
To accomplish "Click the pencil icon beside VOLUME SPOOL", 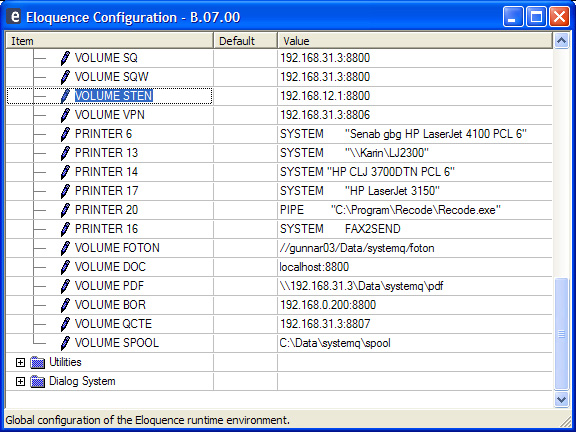I will 65,343.
